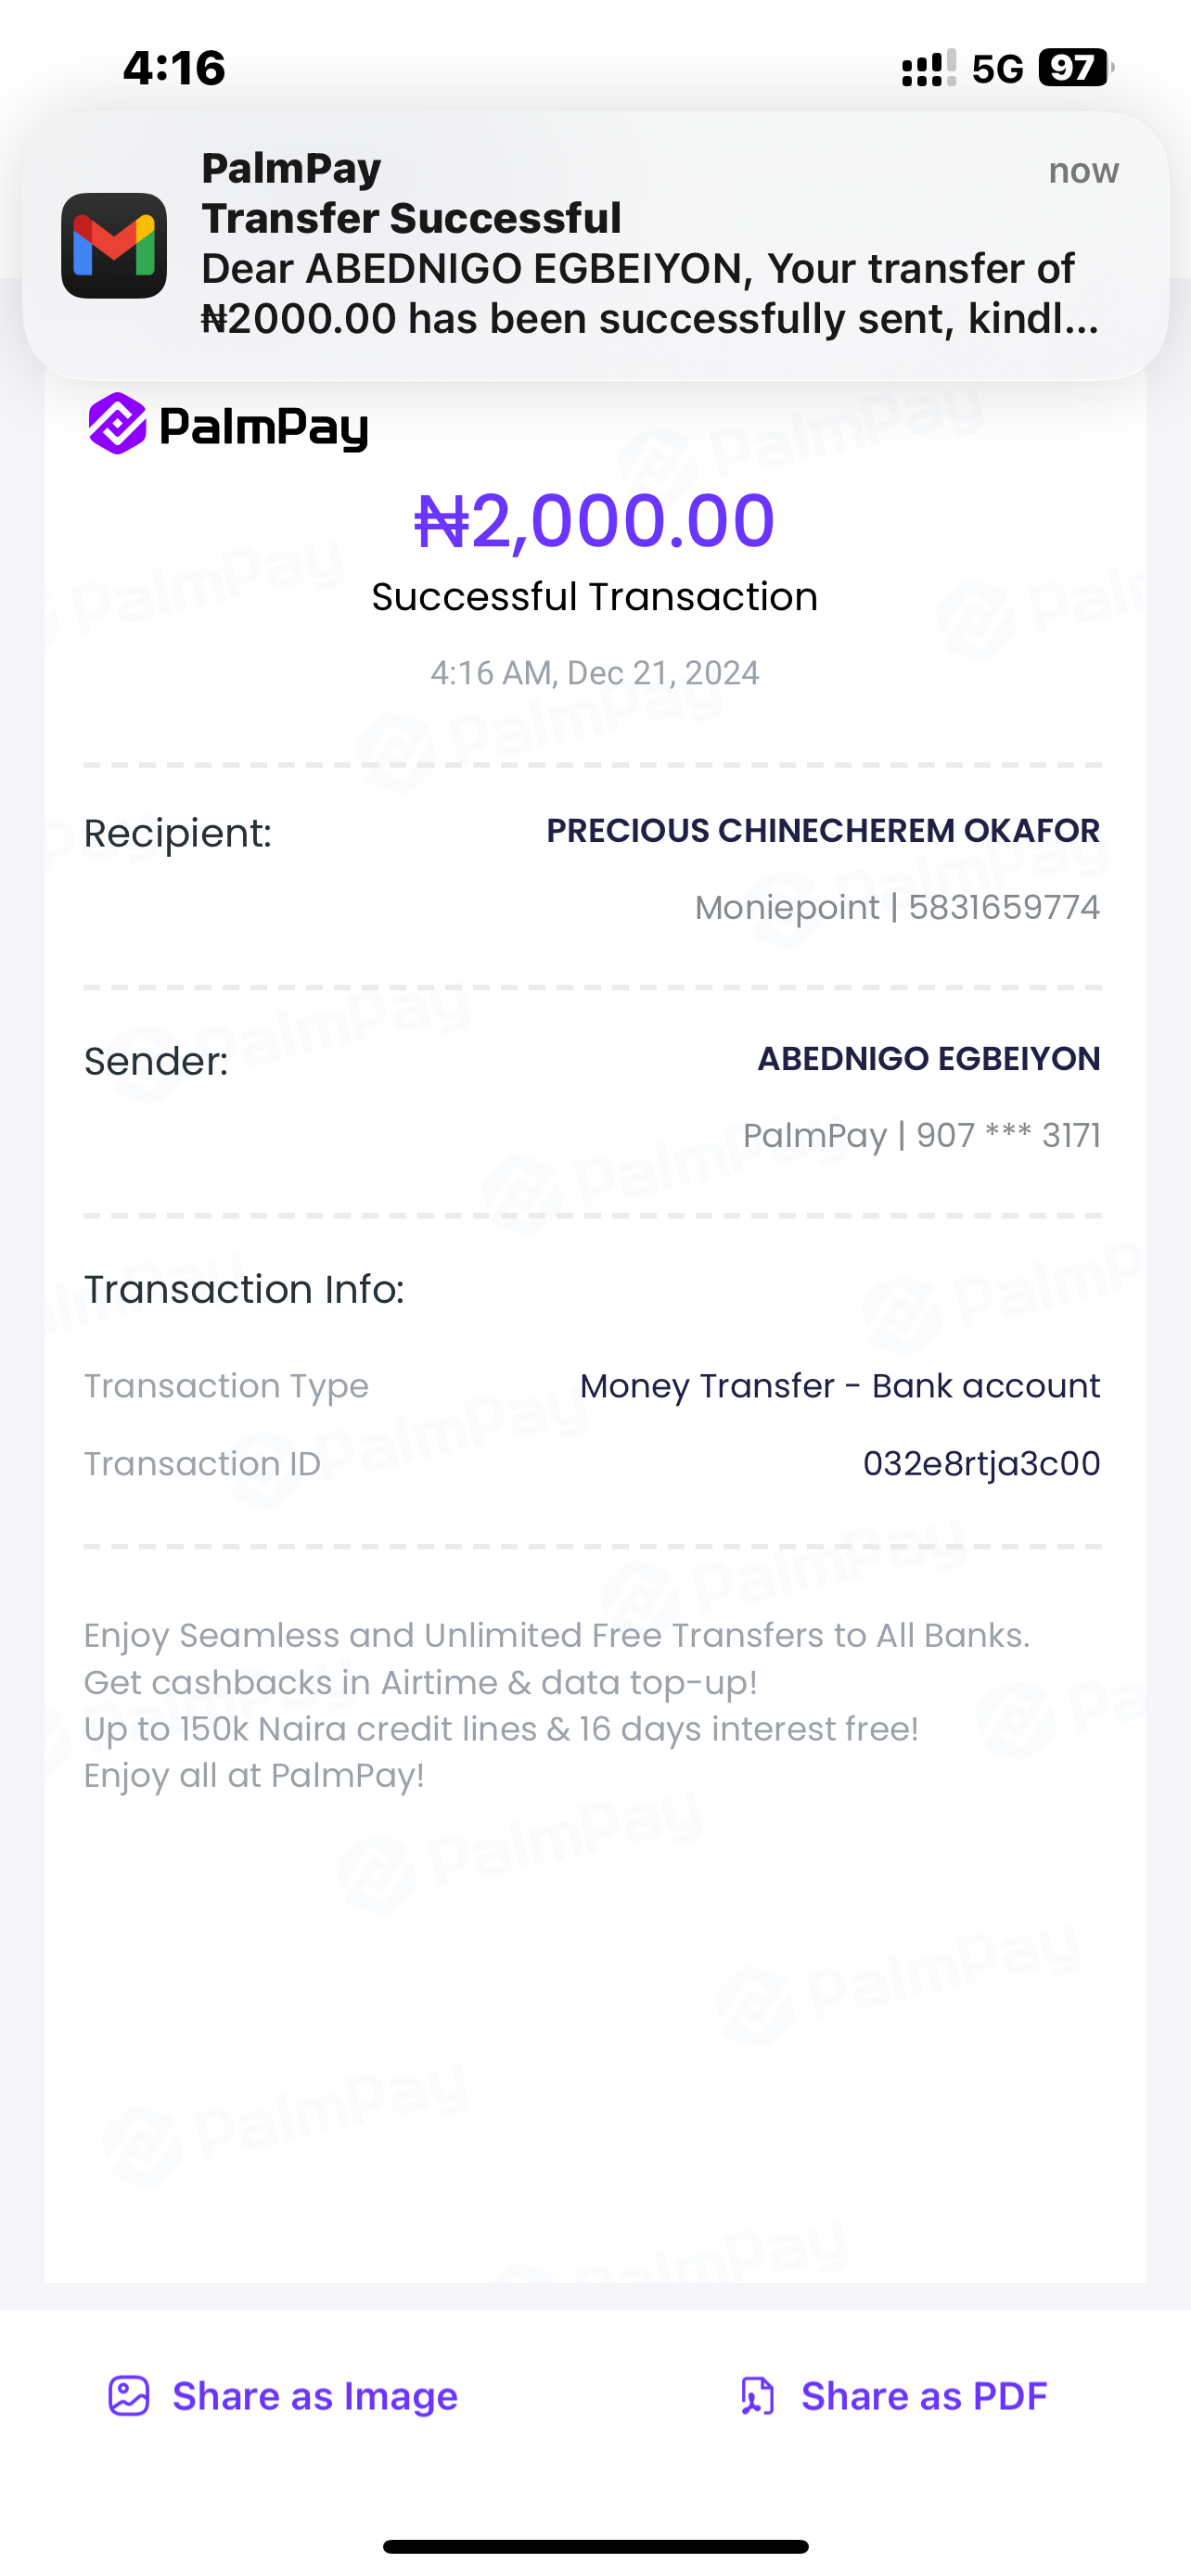Tap the Transaction ID value 032e8rtja3c00

coord(981,1463)
